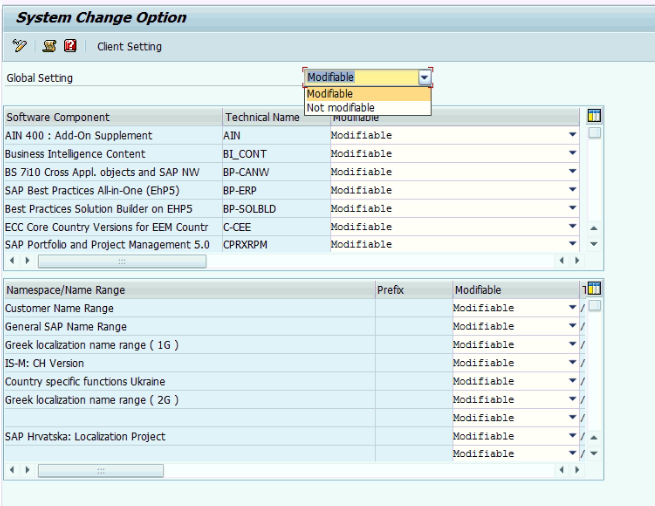The height and width of the screenshot is (506, 655).
Task: Open Client Setting
Action: tap(129, 46)
